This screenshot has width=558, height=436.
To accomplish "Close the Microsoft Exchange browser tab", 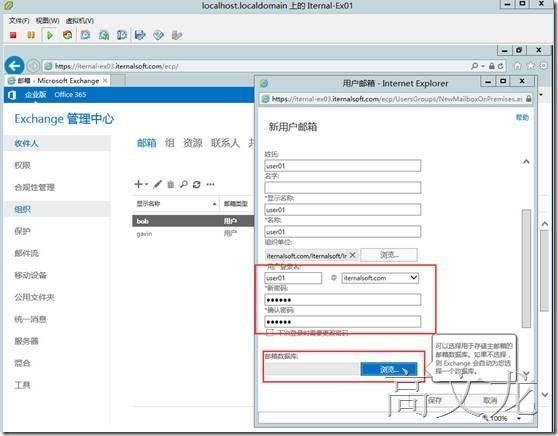I will pos(105,81).
